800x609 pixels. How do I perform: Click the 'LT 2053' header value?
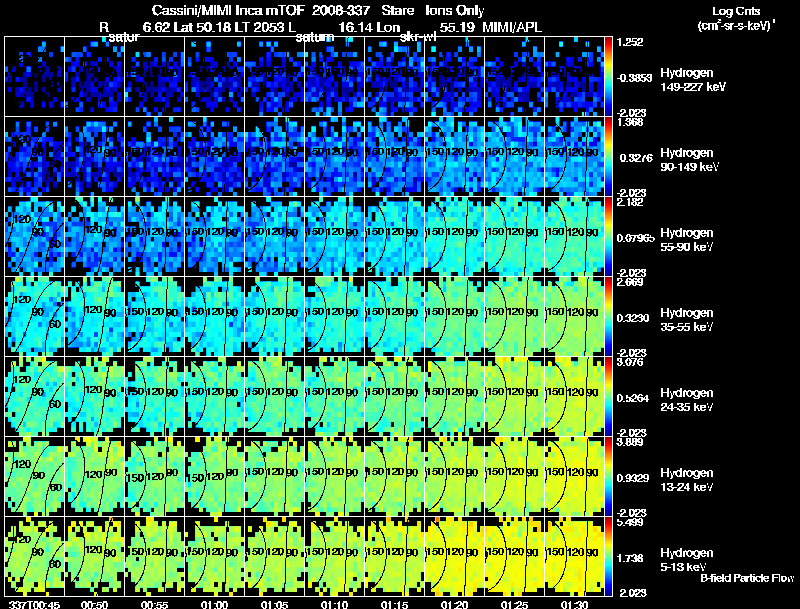pos(258,27)
